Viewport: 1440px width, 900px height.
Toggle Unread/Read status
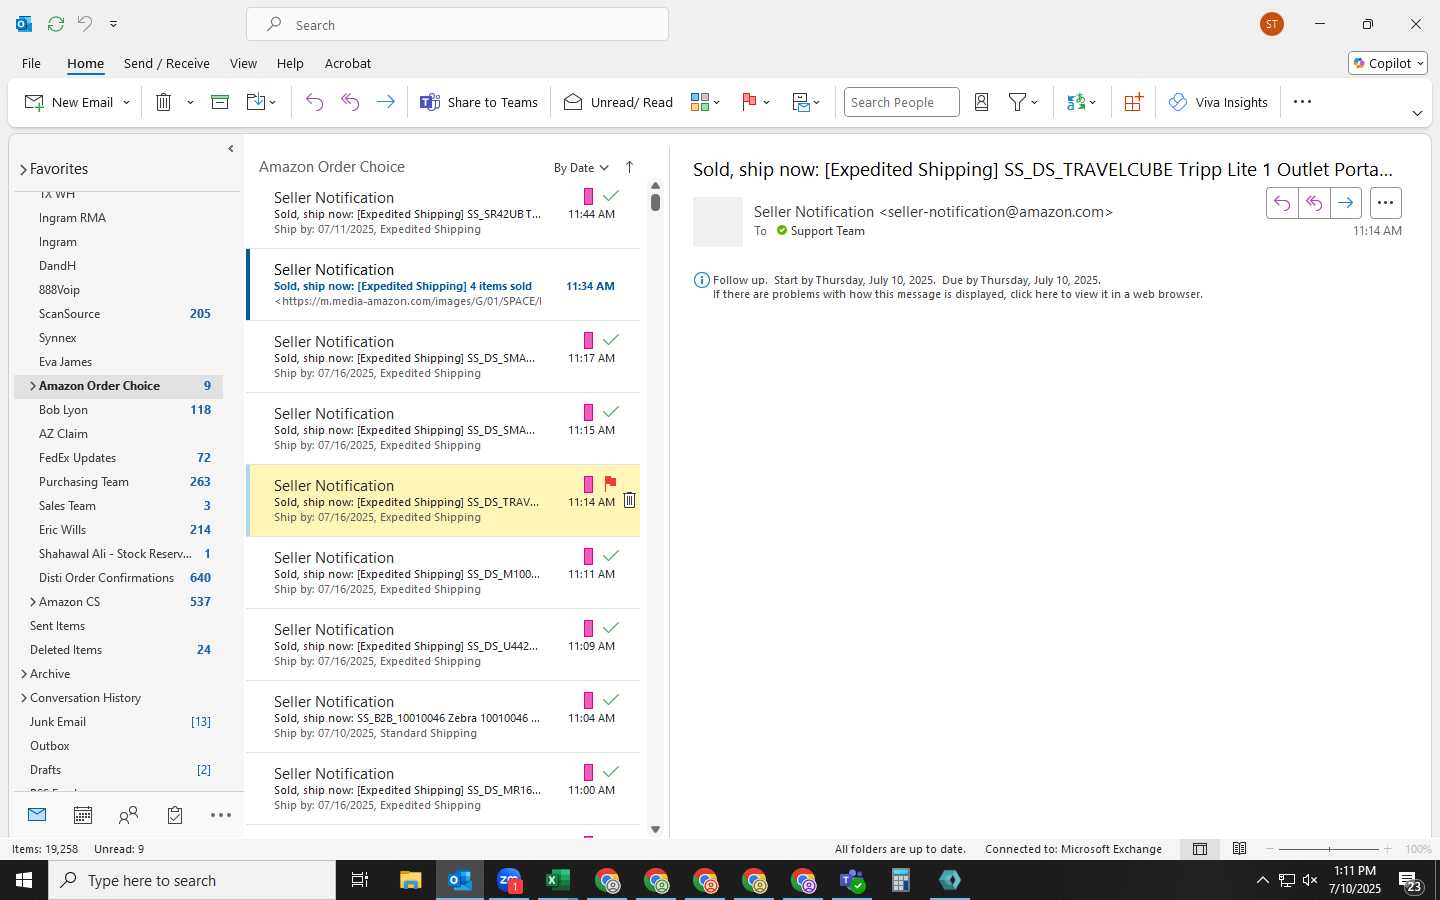click(618, 102)
